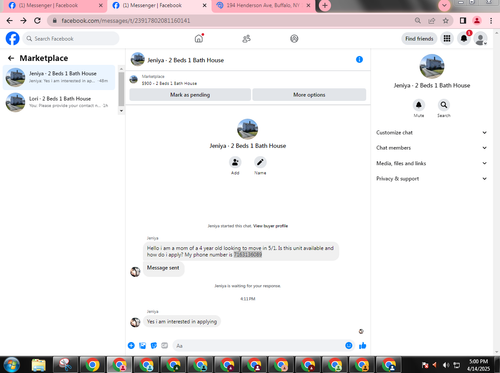Open more actions plus icon
Image resolution: width=500 pixels, height=373 pixels.
pyautogui.click(x=131, y=346)
